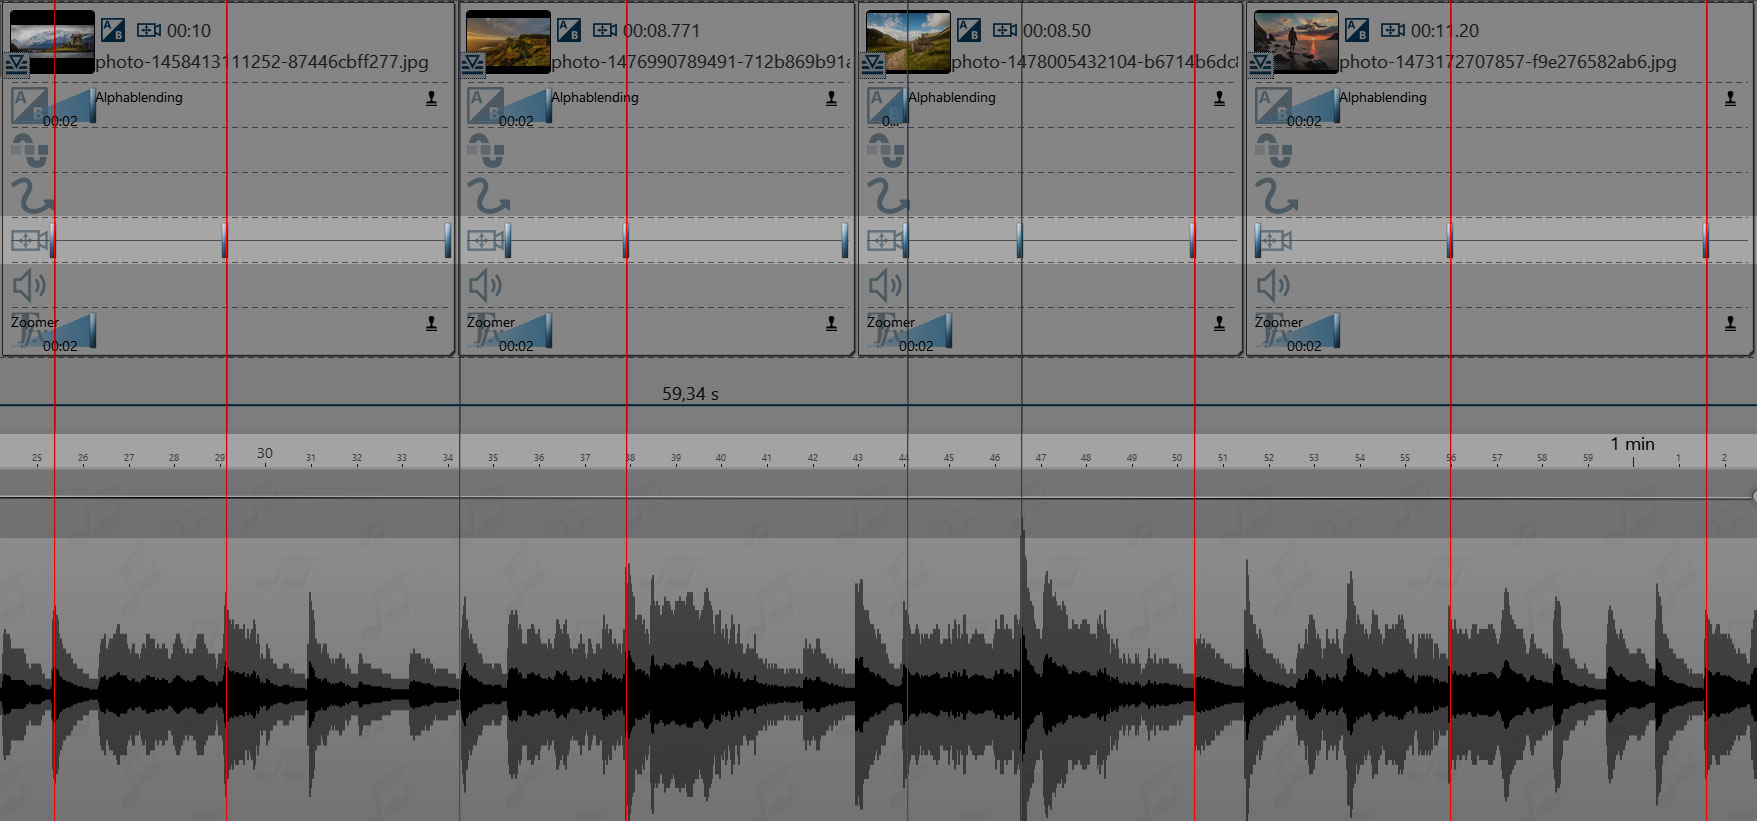Select the movement track icon in photo-1476990789491 clip
The height and width of the screenshot is (821, 1757).
[x=486, y=151]
